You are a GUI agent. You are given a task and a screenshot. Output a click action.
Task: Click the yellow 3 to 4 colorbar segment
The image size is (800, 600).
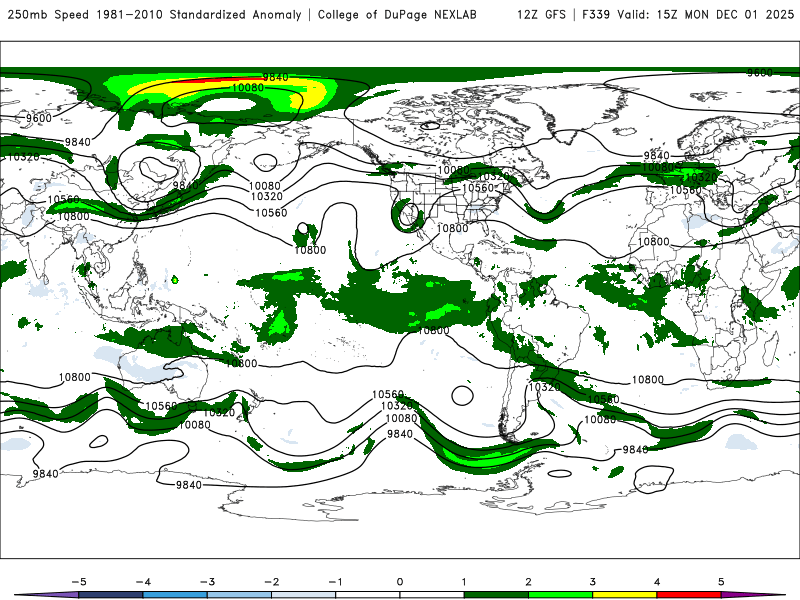pyautogui.click(x=624, y=595)
